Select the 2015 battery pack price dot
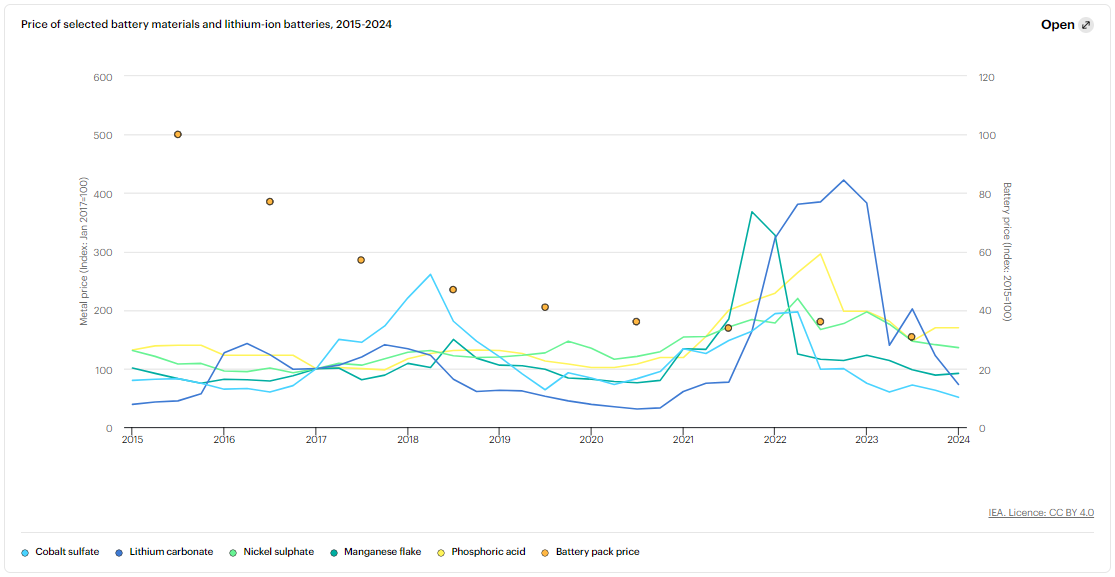This screenshot has height=577, width=1115. point(178,134)
